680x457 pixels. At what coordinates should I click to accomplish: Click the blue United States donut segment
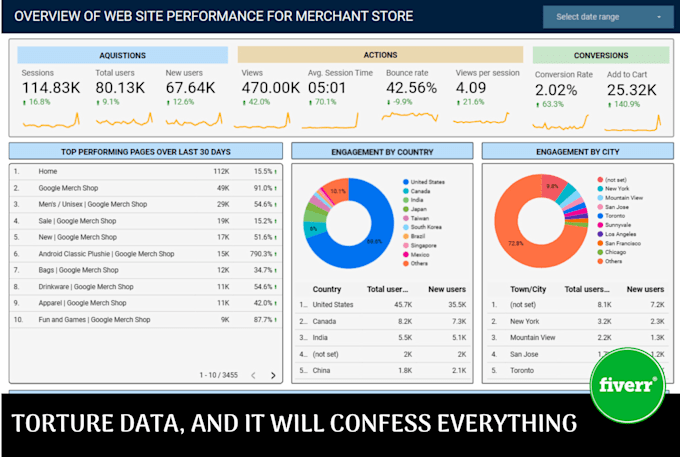(x=373, y=243)
